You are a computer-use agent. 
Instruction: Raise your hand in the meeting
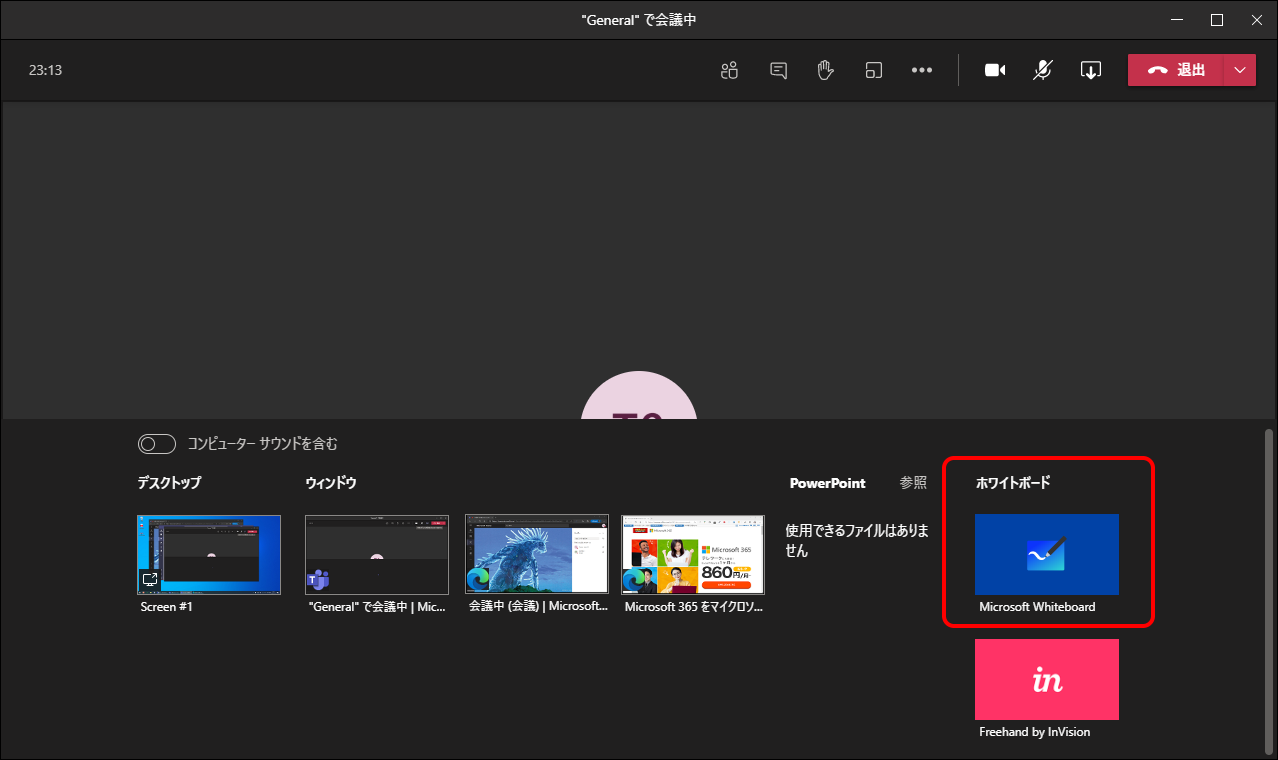coord(825,70)
